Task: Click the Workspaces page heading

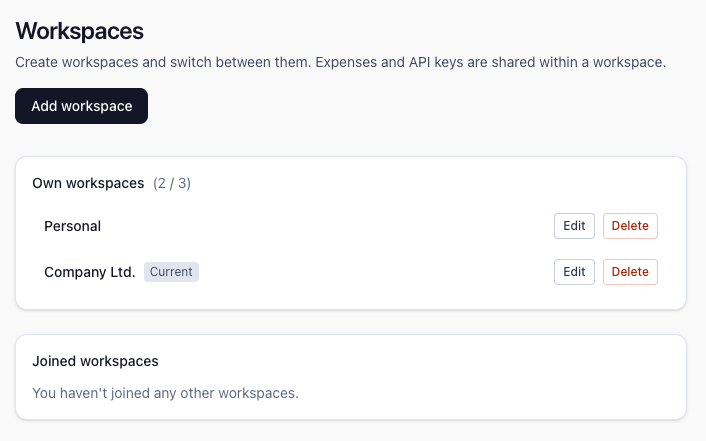Action: (x=80, y=32)
